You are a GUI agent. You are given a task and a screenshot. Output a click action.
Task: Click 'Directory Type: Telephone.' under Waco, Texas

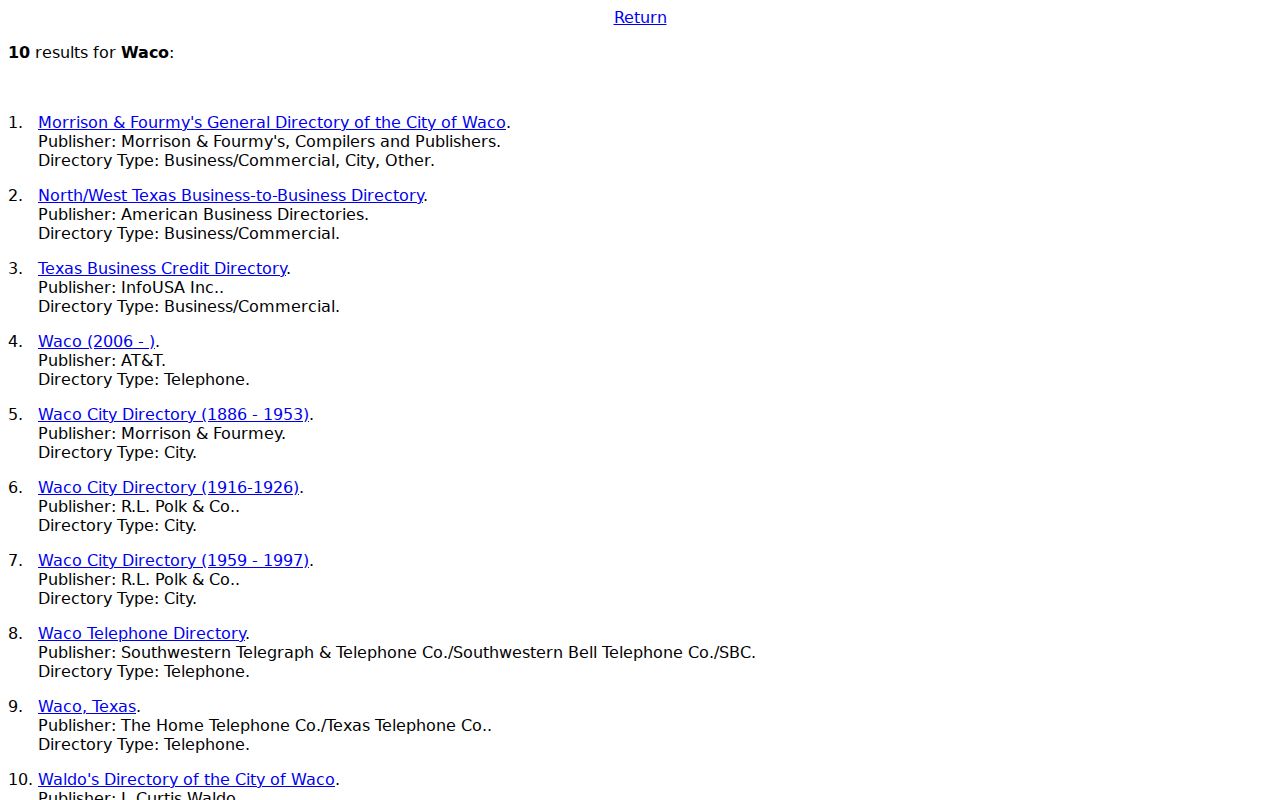click(144, 744)
